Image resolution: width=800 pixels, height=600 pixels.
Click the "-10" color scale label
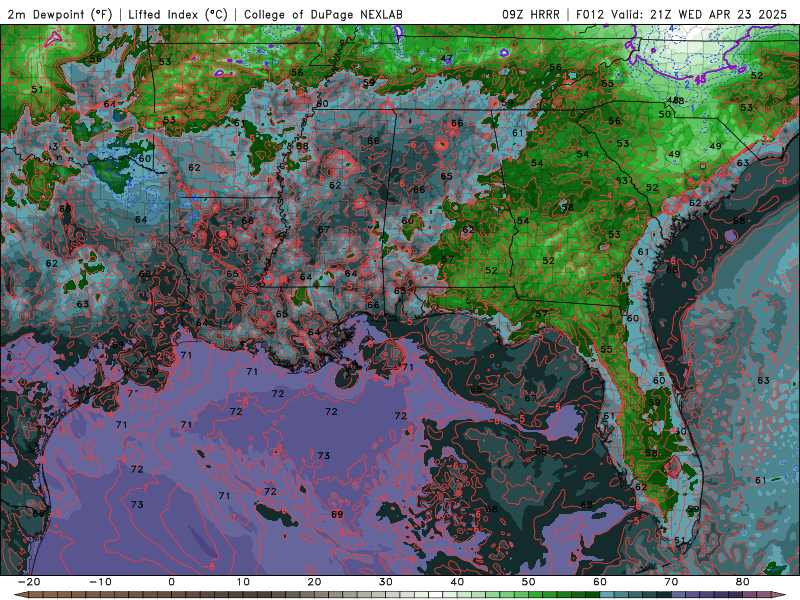(100, 582)
